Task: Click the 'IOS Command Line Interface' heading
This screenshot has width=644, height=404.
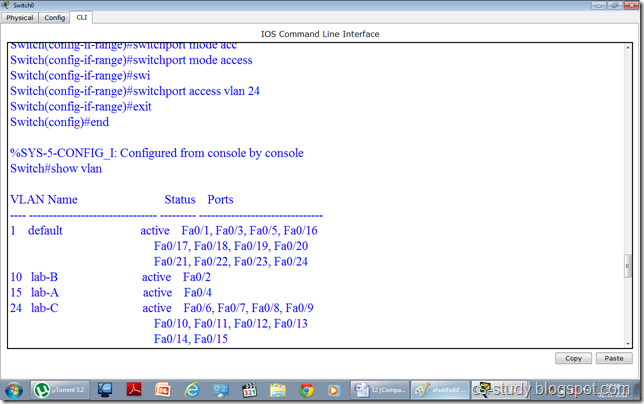Action: 320,34
